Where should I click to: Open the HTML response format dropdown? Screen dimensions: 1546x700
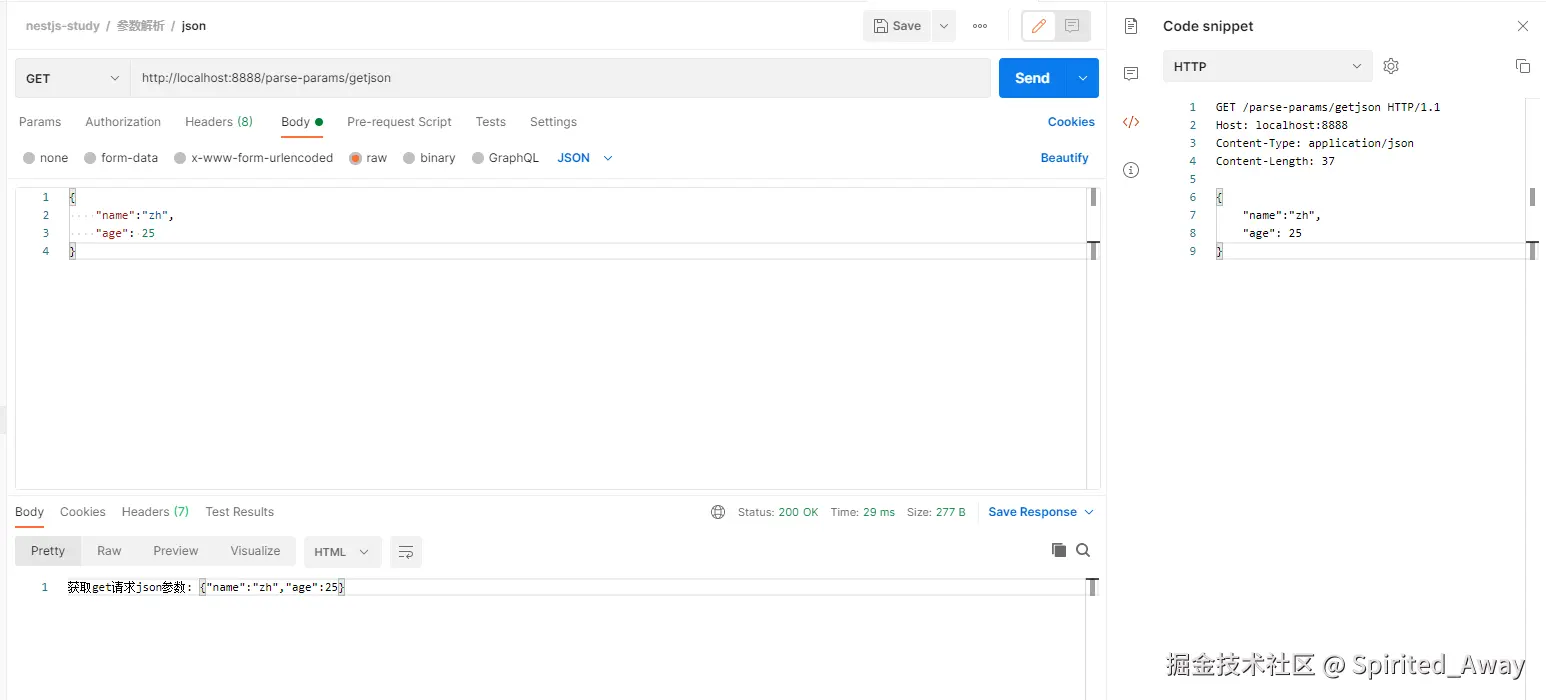[342, 552]
